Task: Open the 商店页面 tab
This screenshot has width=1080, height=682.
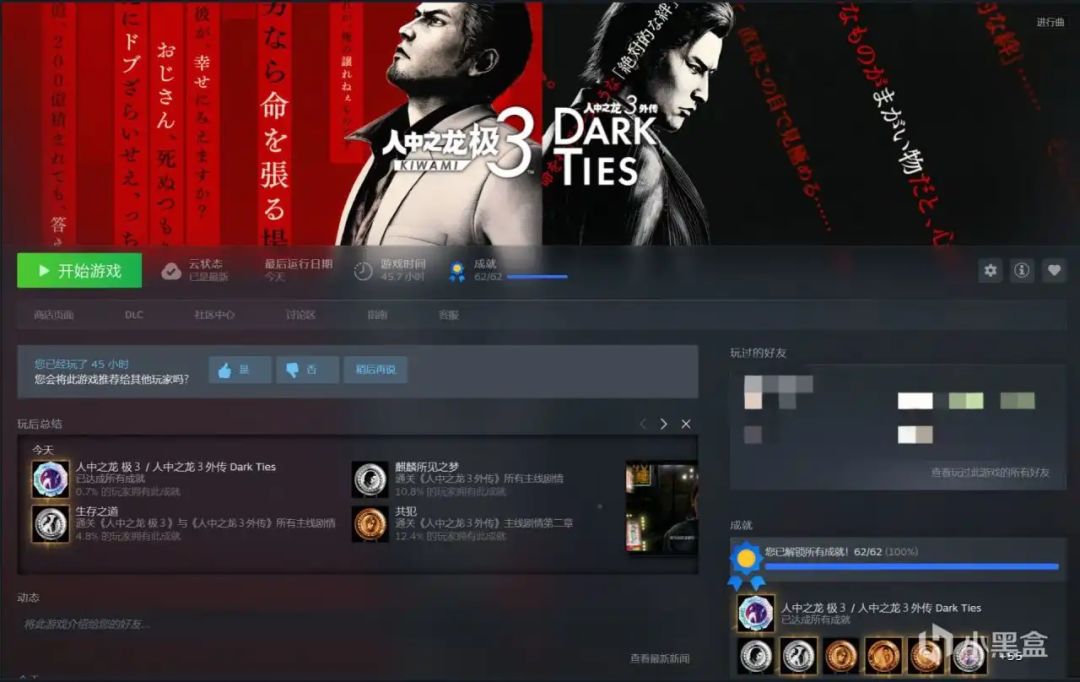Action: [x=53, y=315]
